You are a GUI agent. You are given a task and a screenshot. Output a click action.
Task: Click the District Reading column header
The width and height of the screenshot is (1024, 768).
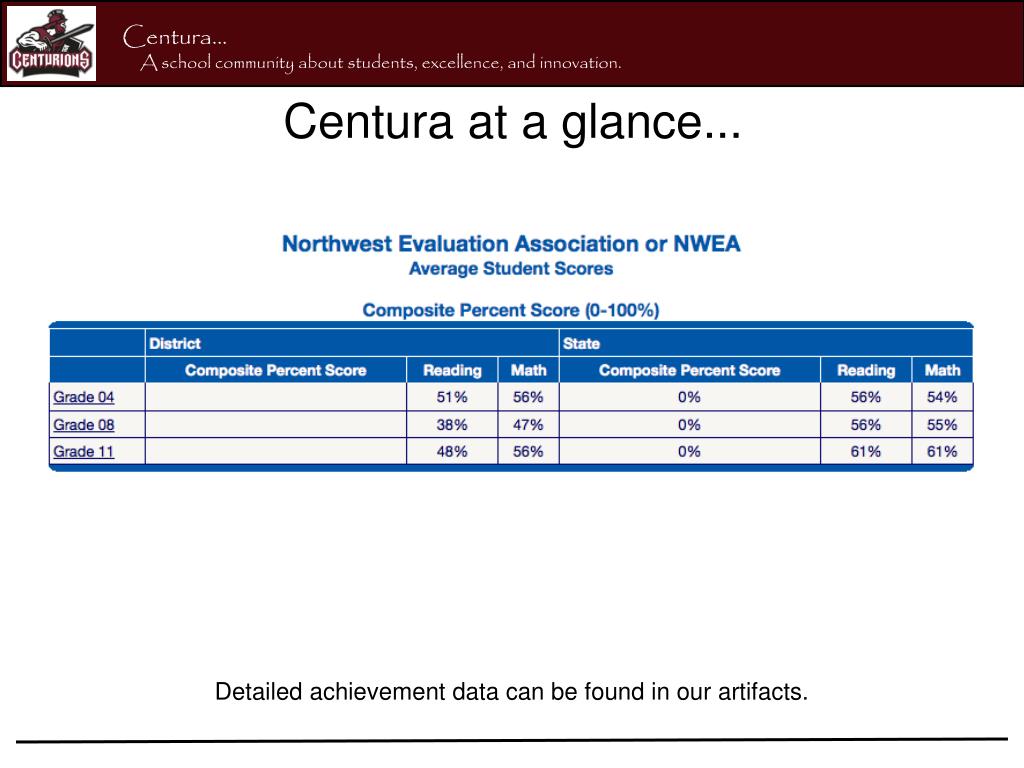pyautogui.click(x=452, y=370)
